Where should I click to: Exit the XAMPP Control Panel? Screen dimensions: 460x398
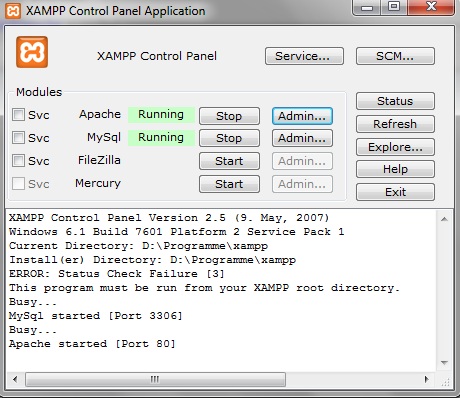(395, 192)
